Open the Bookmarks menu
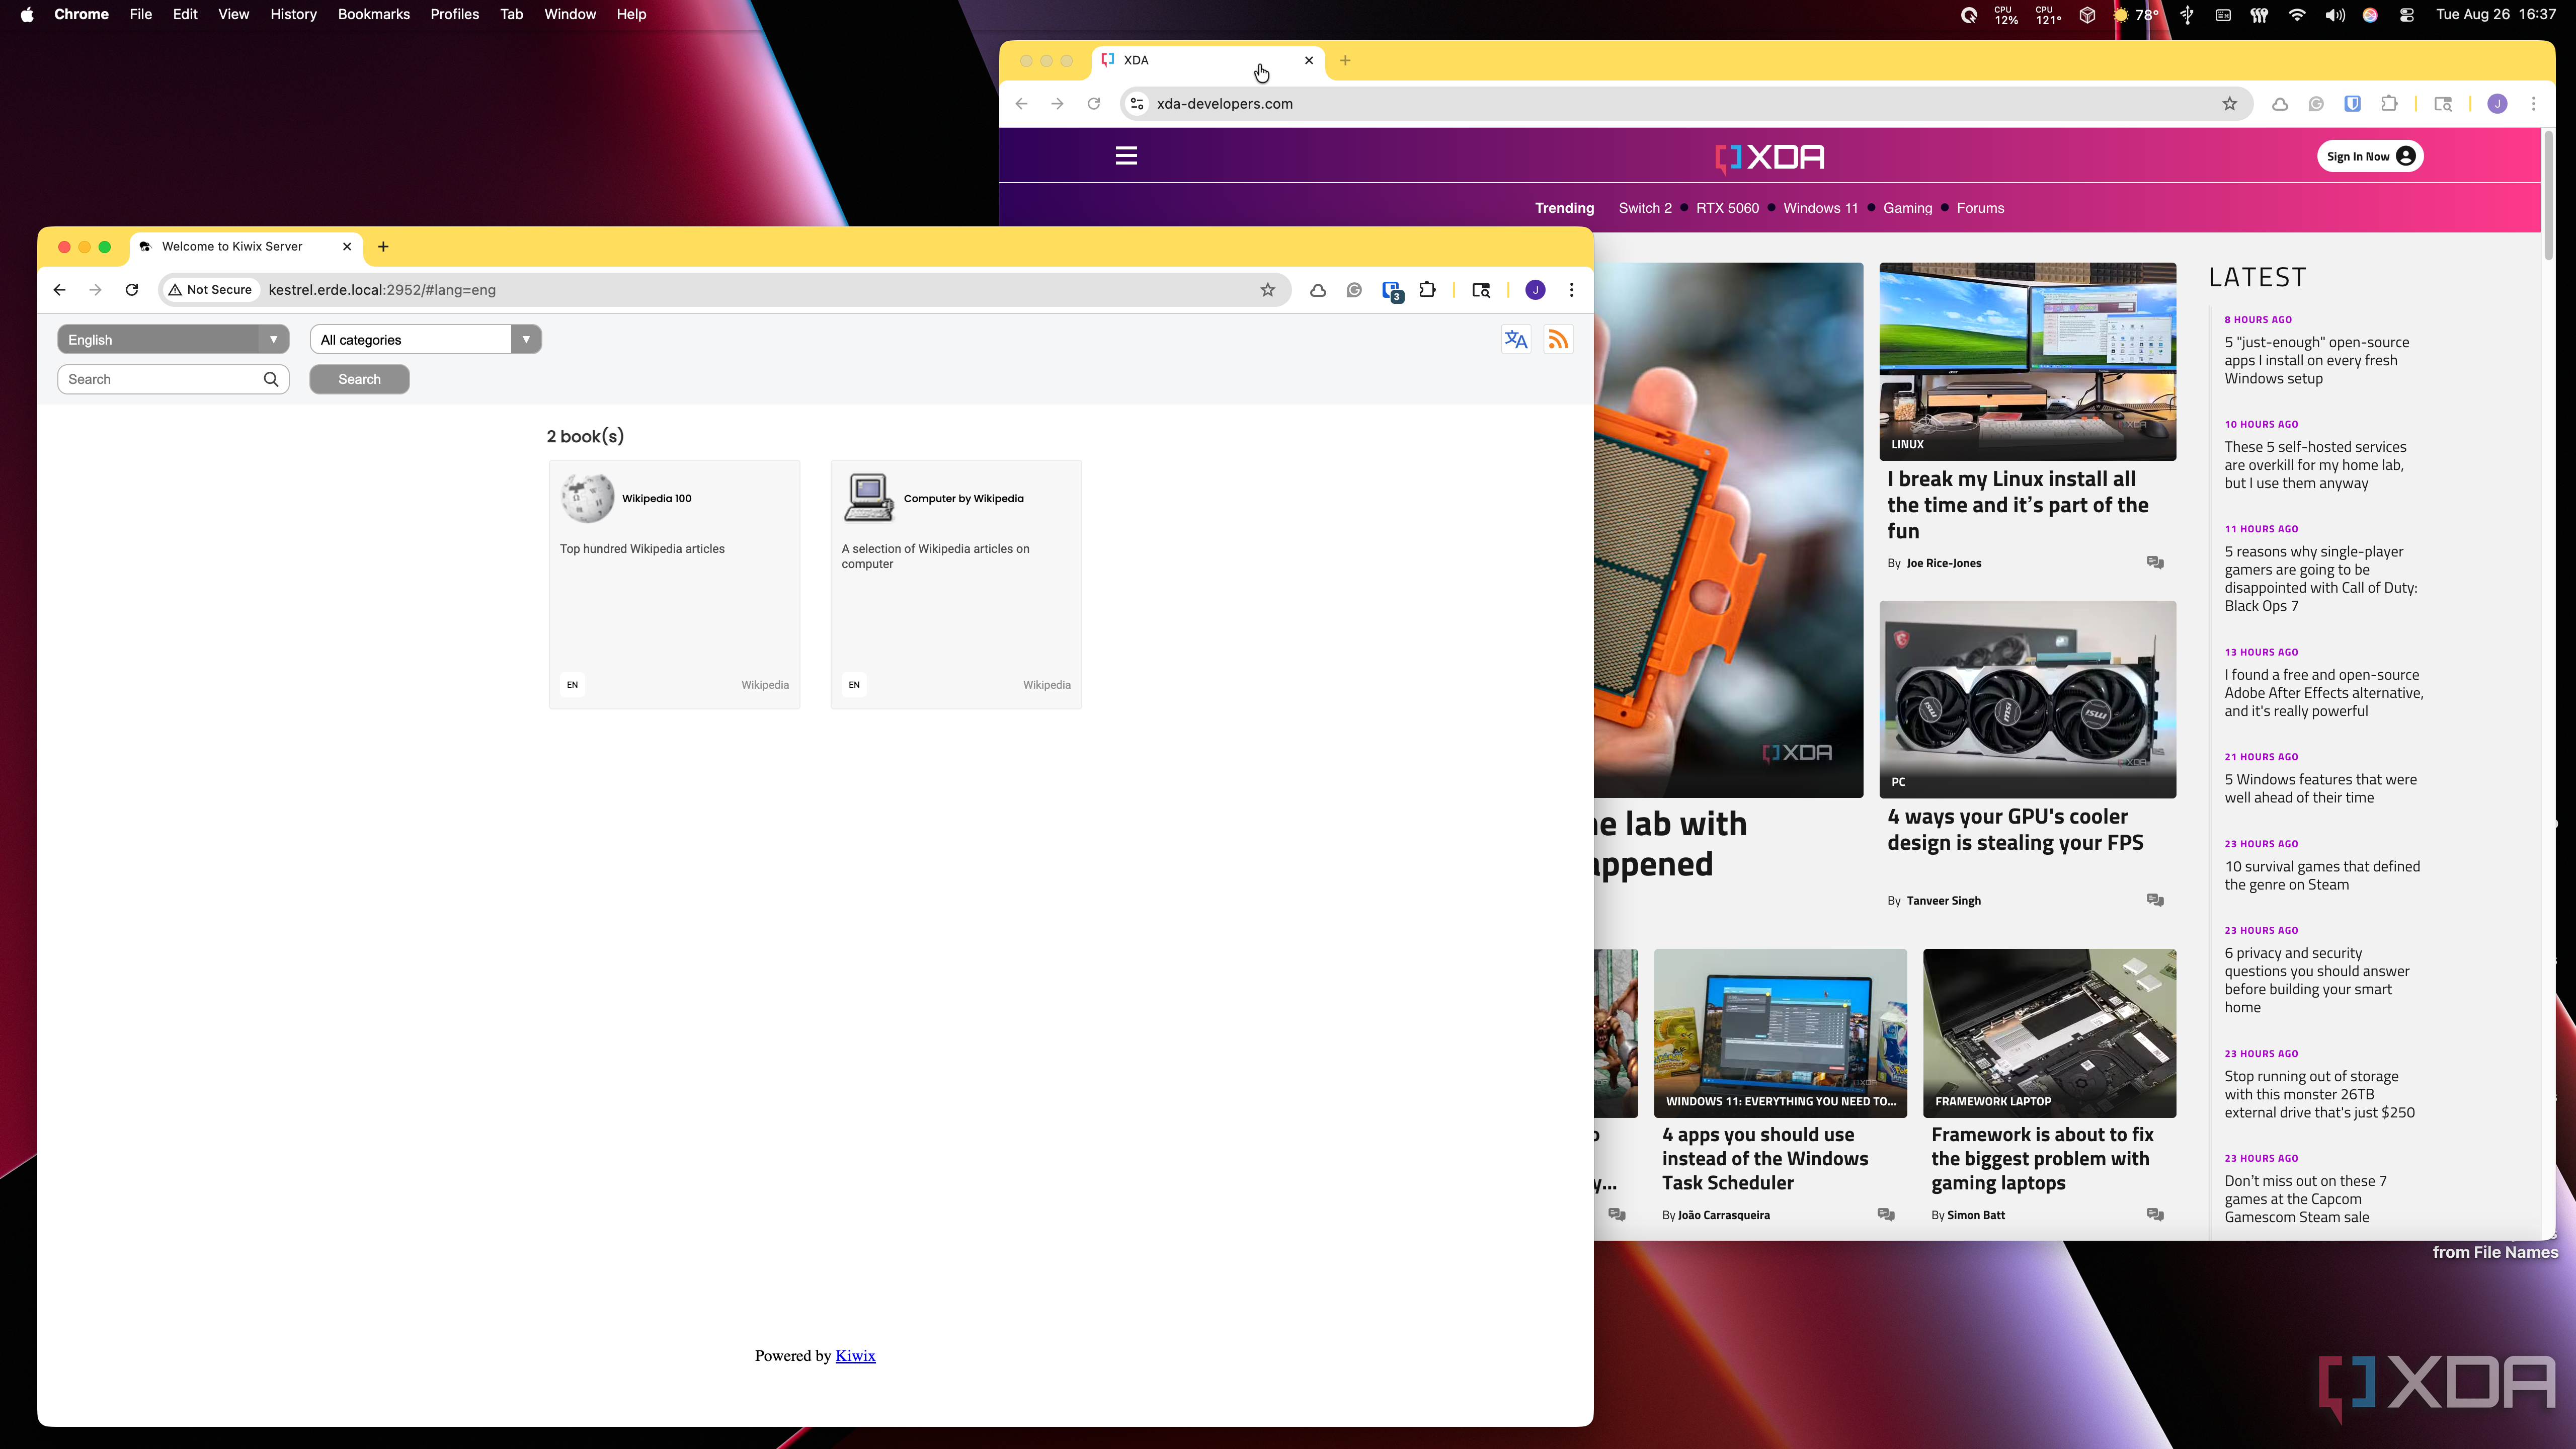This screenshot has height=1449, width=2576. [x=374, y=14]
